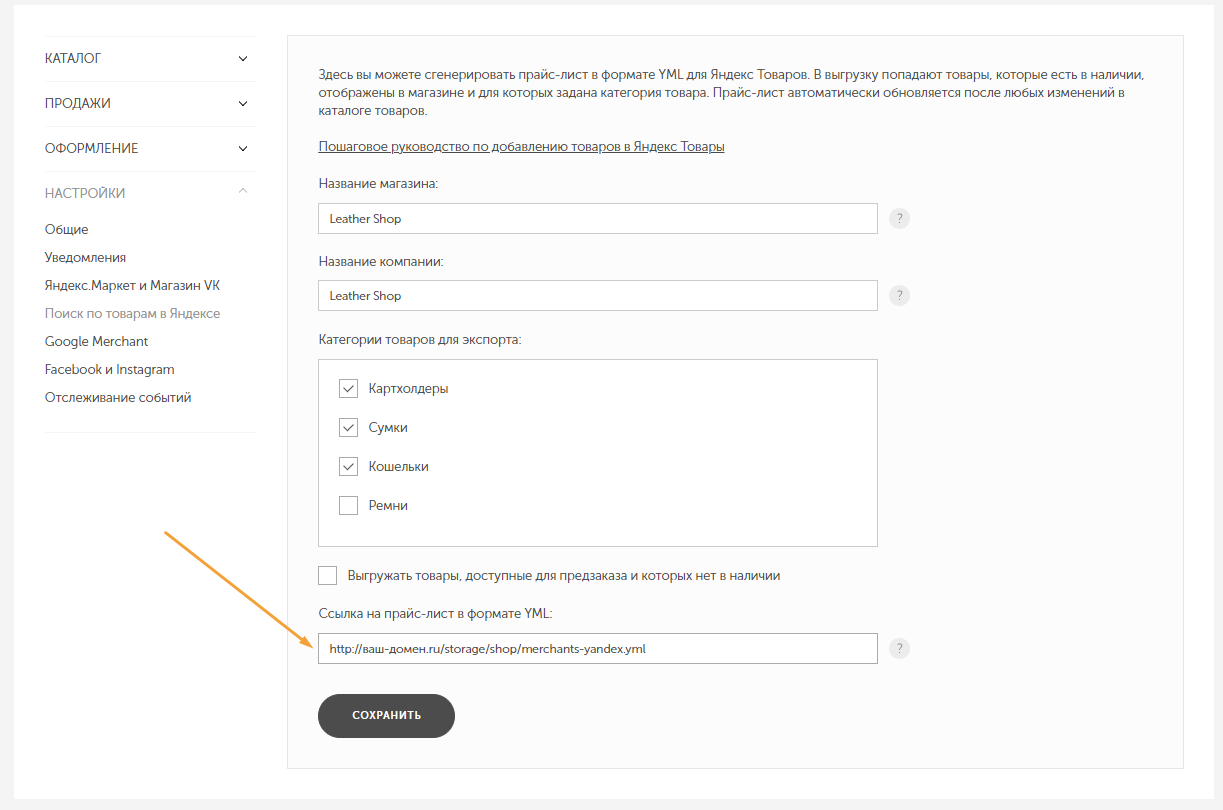
Task: Click the НАСТРОЙКИ section heading
Action: click(85, 193)
